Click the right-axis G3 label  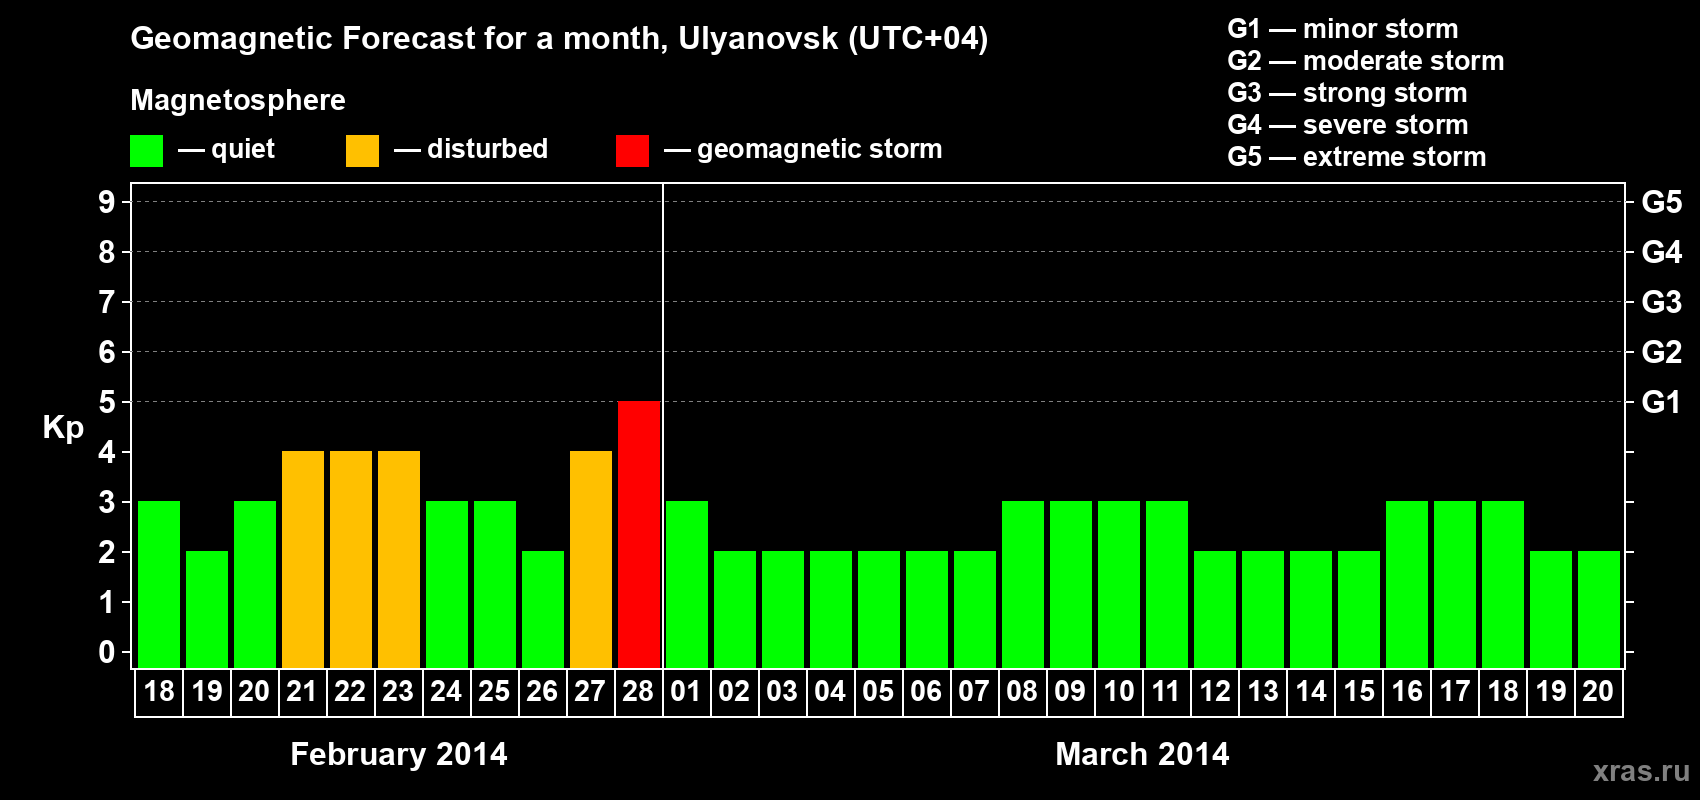pyautogui.click(x=1662, y=302)
